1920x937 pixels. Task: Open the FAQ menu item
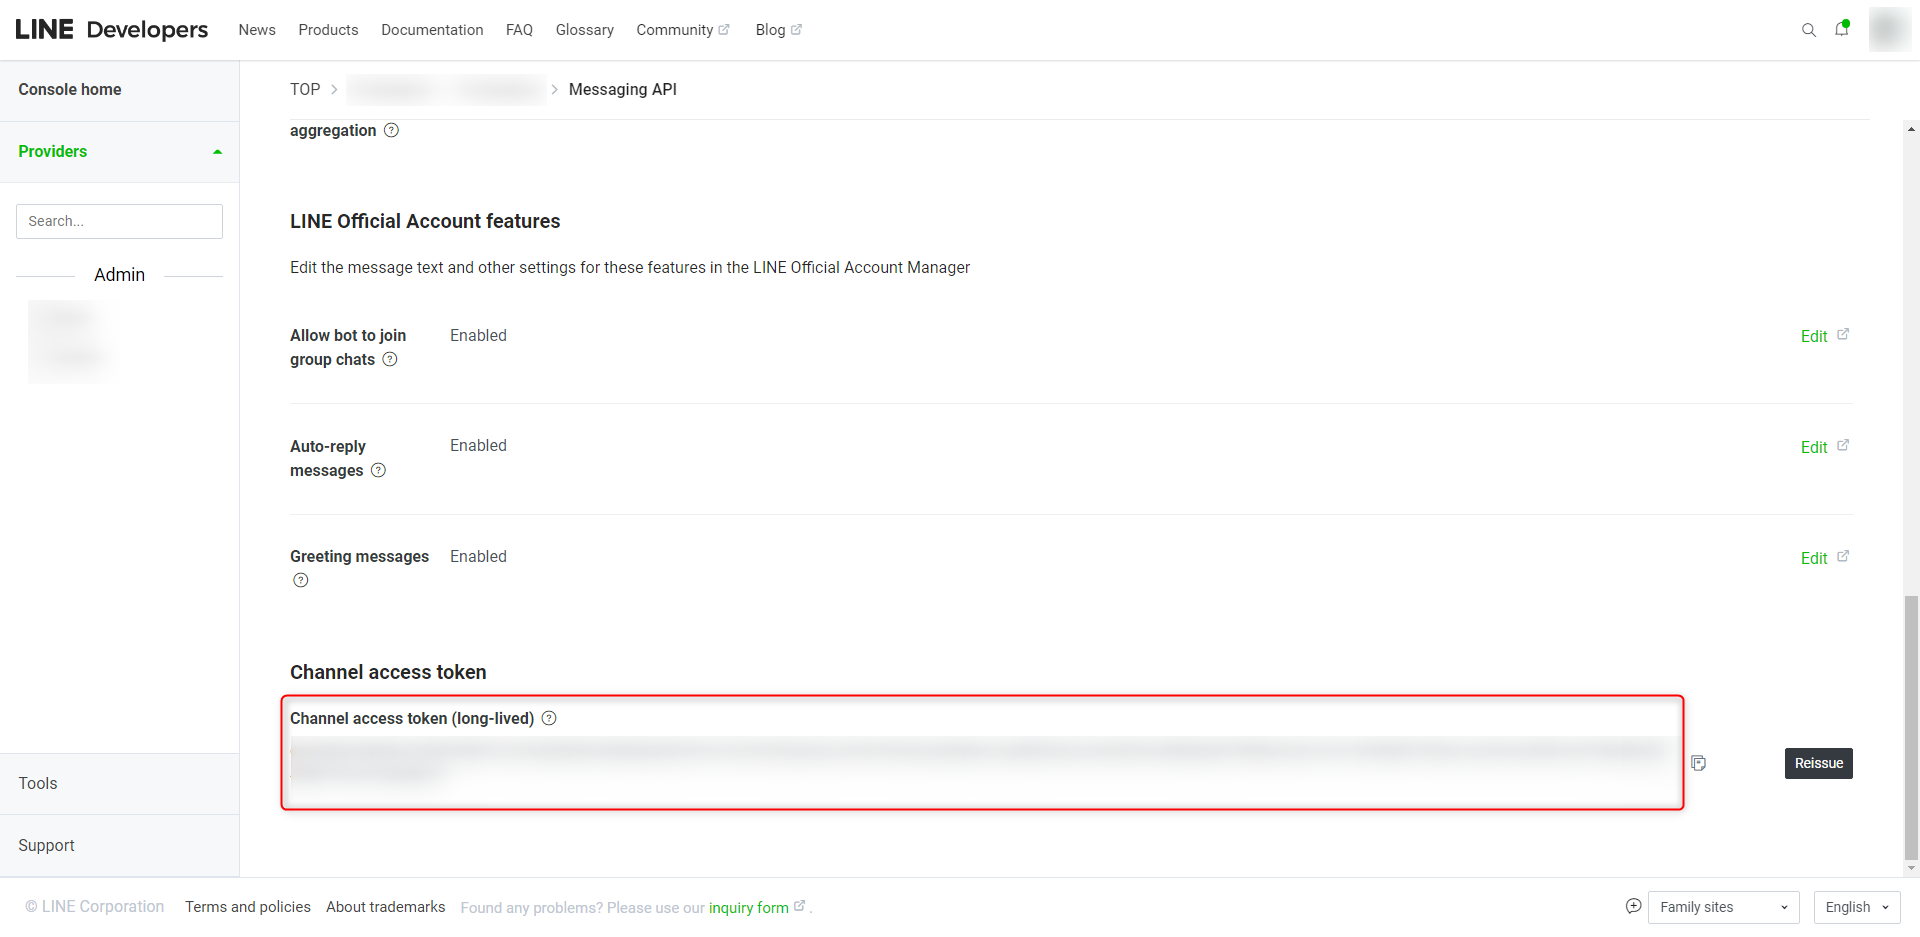tap(519, 30)
